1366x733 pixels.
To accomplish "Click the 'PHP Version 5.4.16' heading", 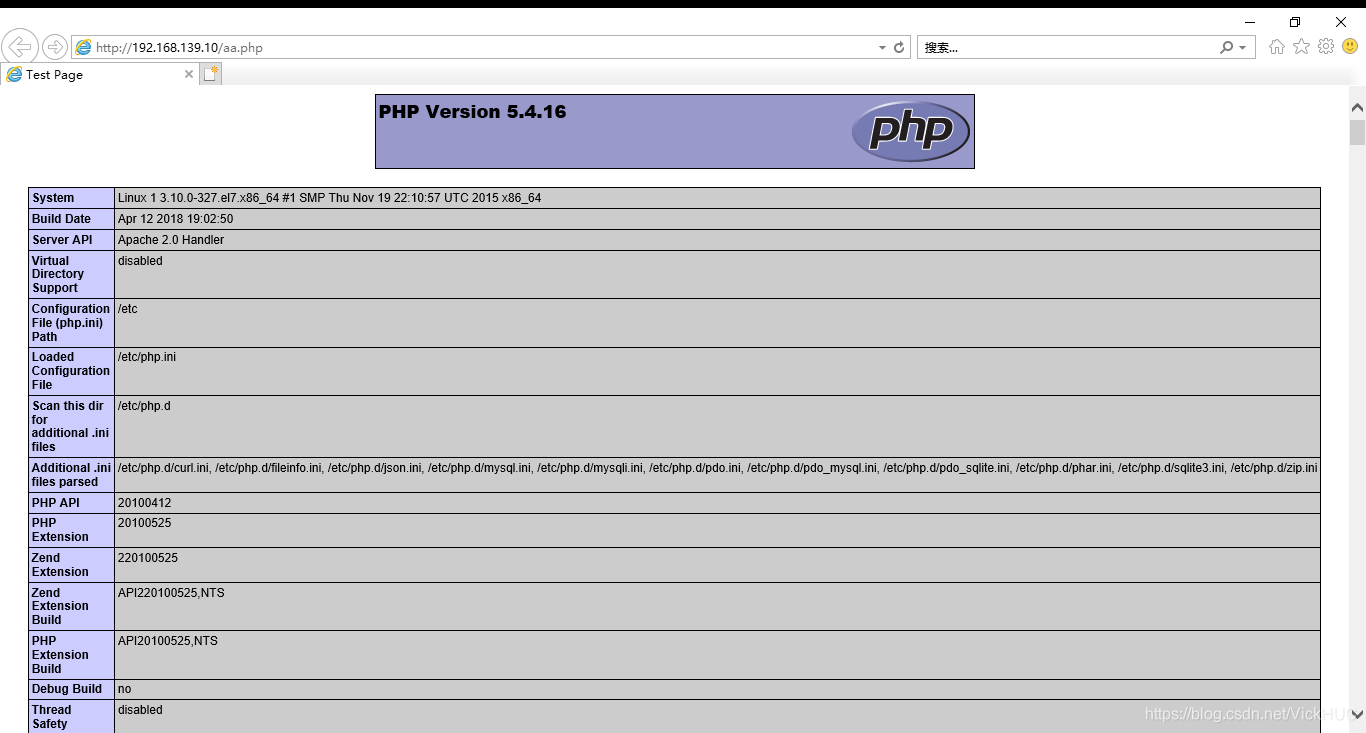I will tap(472, 112).
